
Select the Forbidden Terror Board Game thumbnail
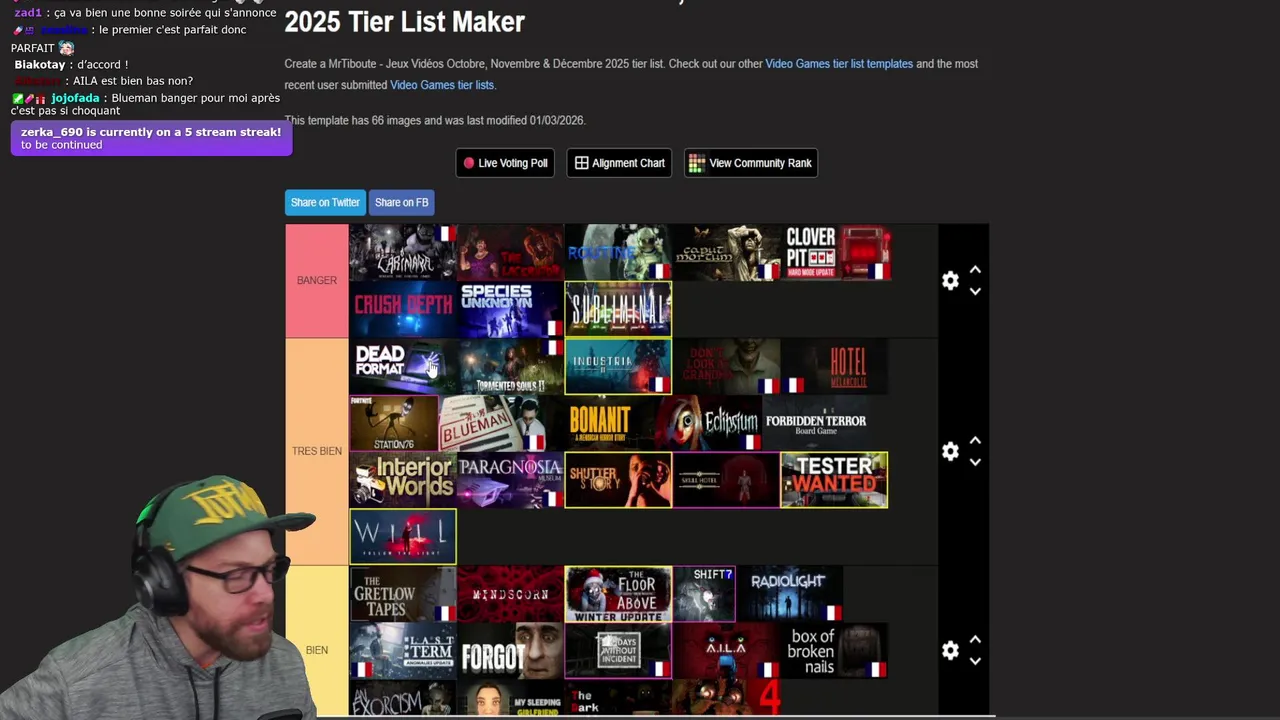click(x=816, y=423)
